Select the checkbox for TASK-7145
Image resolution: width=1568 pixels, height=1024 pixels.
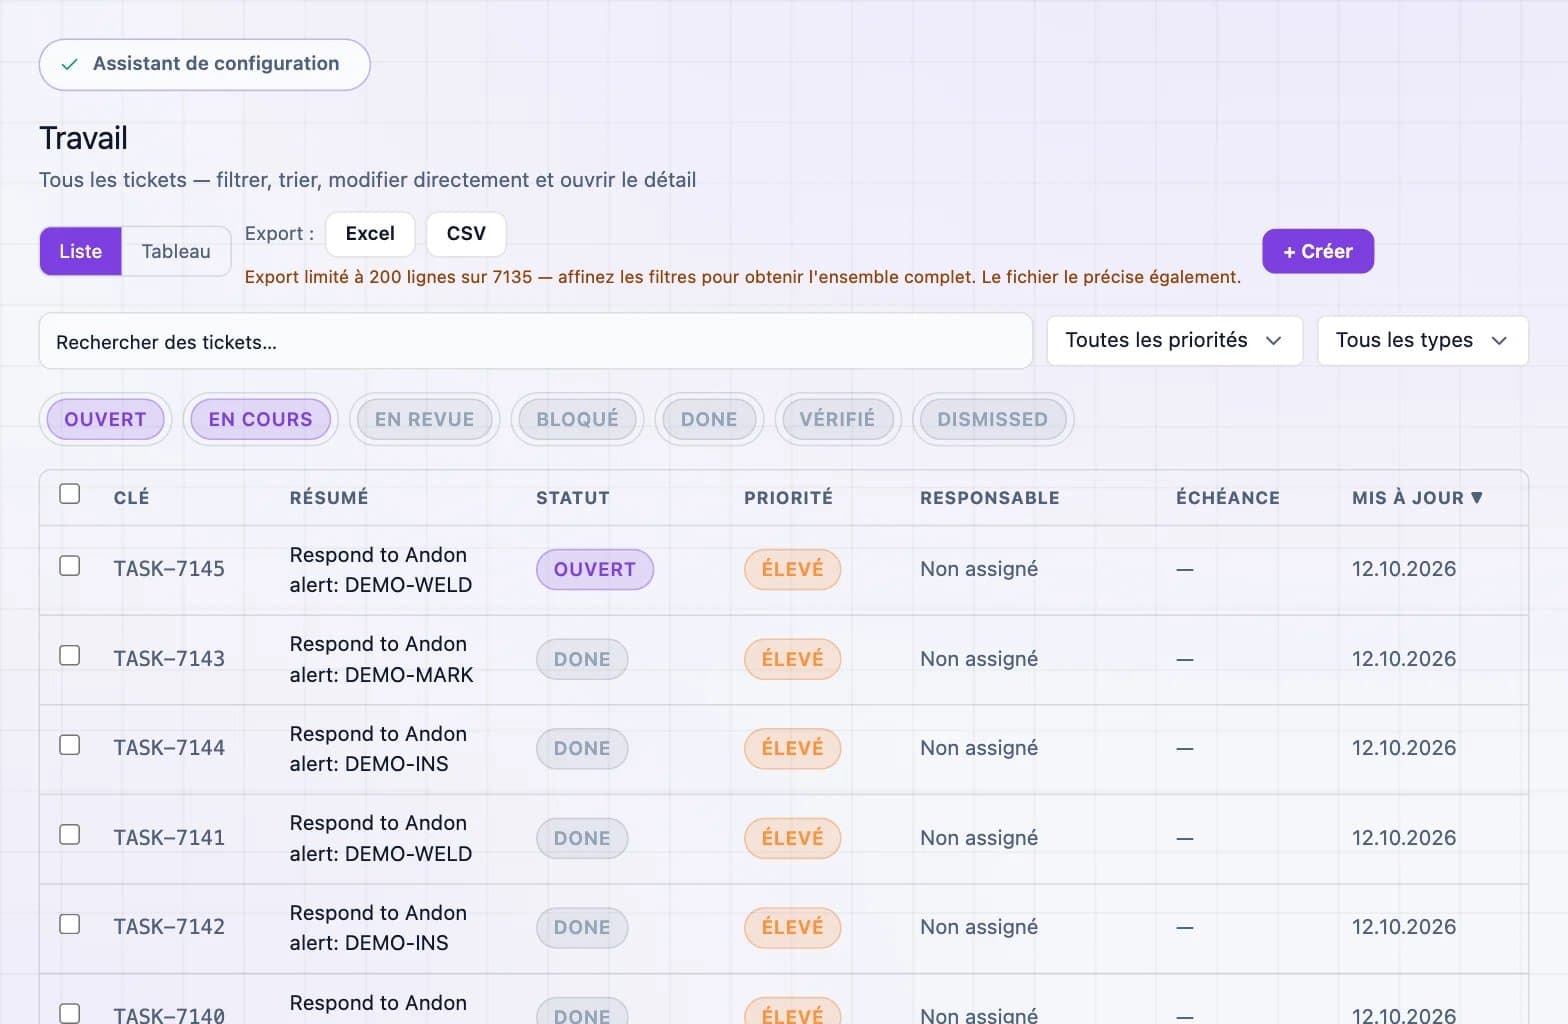pyautogui.click(x=69, y=566)
